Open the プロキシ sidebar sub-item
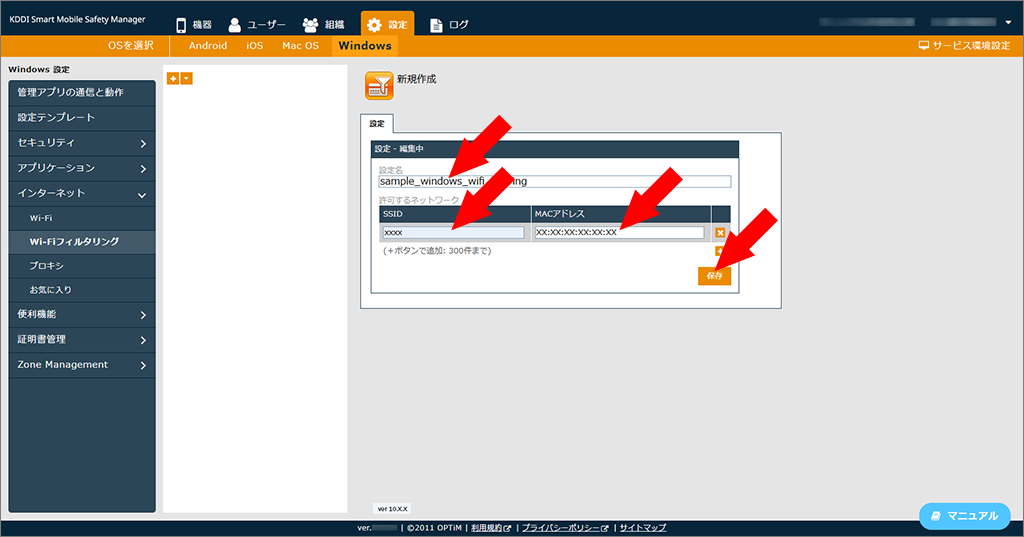The width and height of the screenshot is (1024, 537). 82,266
